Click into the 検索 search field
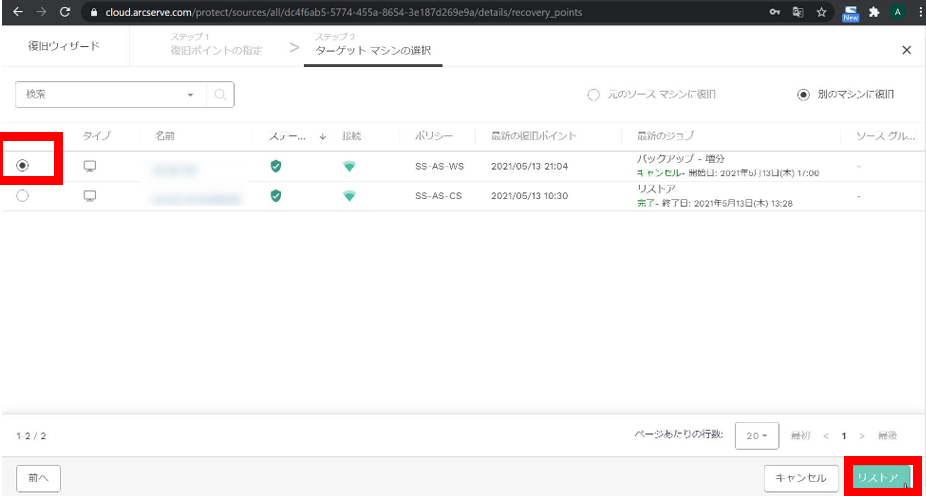Screen dimensions: 926x496 click(100, 95)
